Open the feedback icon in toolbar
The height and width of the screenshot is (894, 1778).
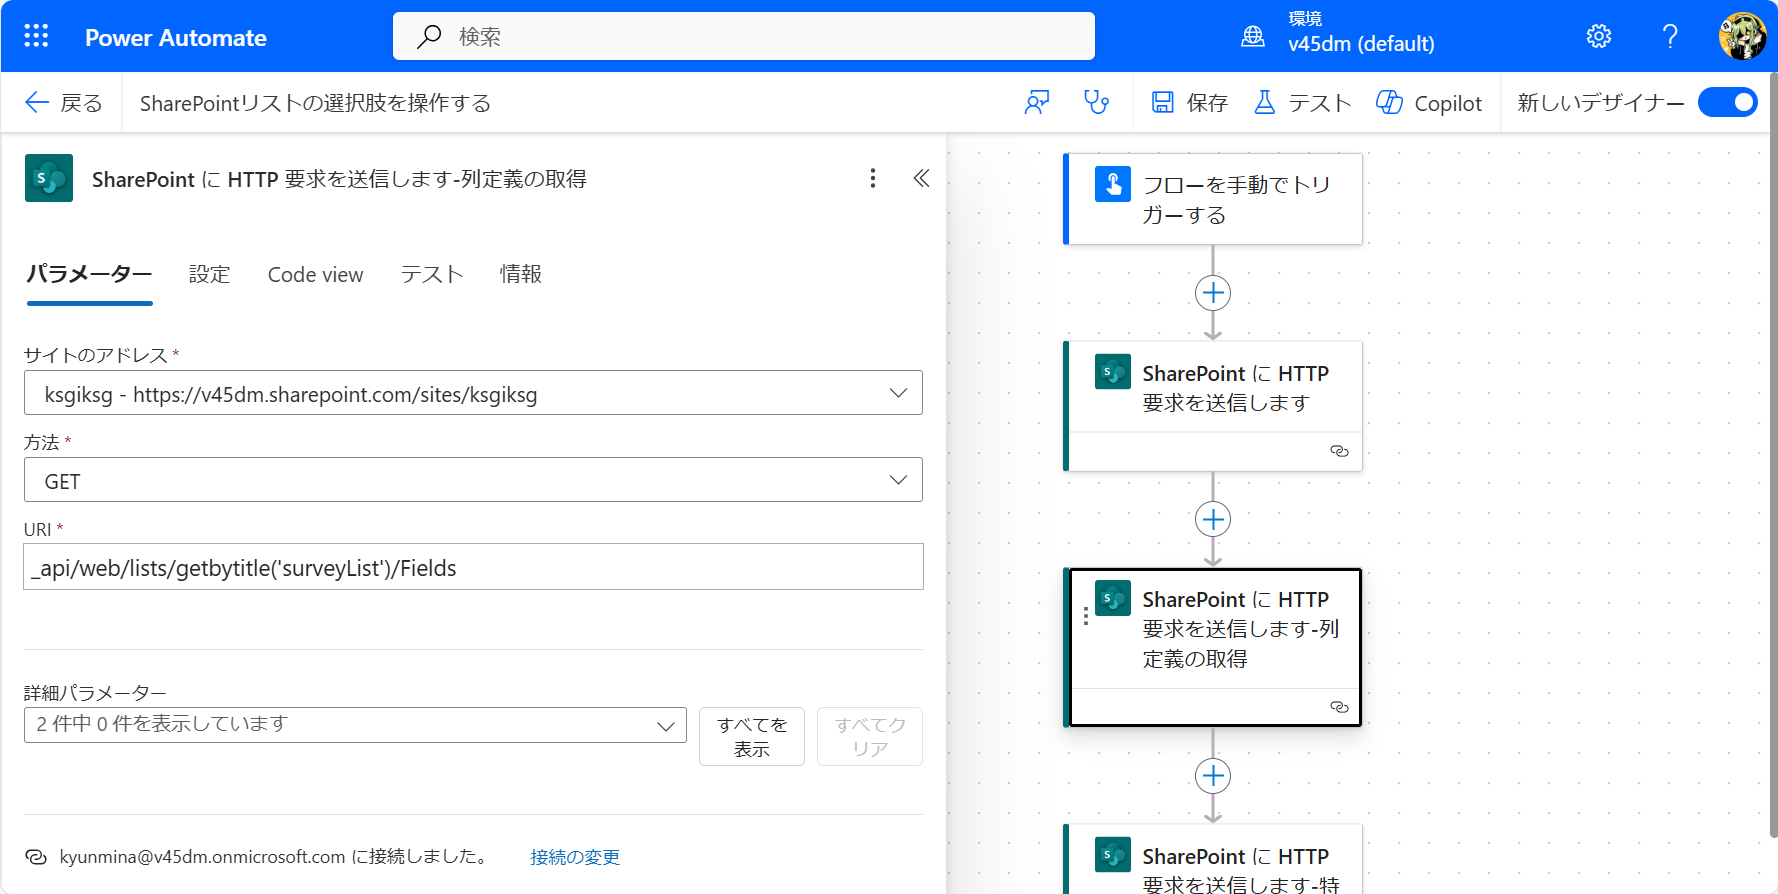[x=1037, y=102]
